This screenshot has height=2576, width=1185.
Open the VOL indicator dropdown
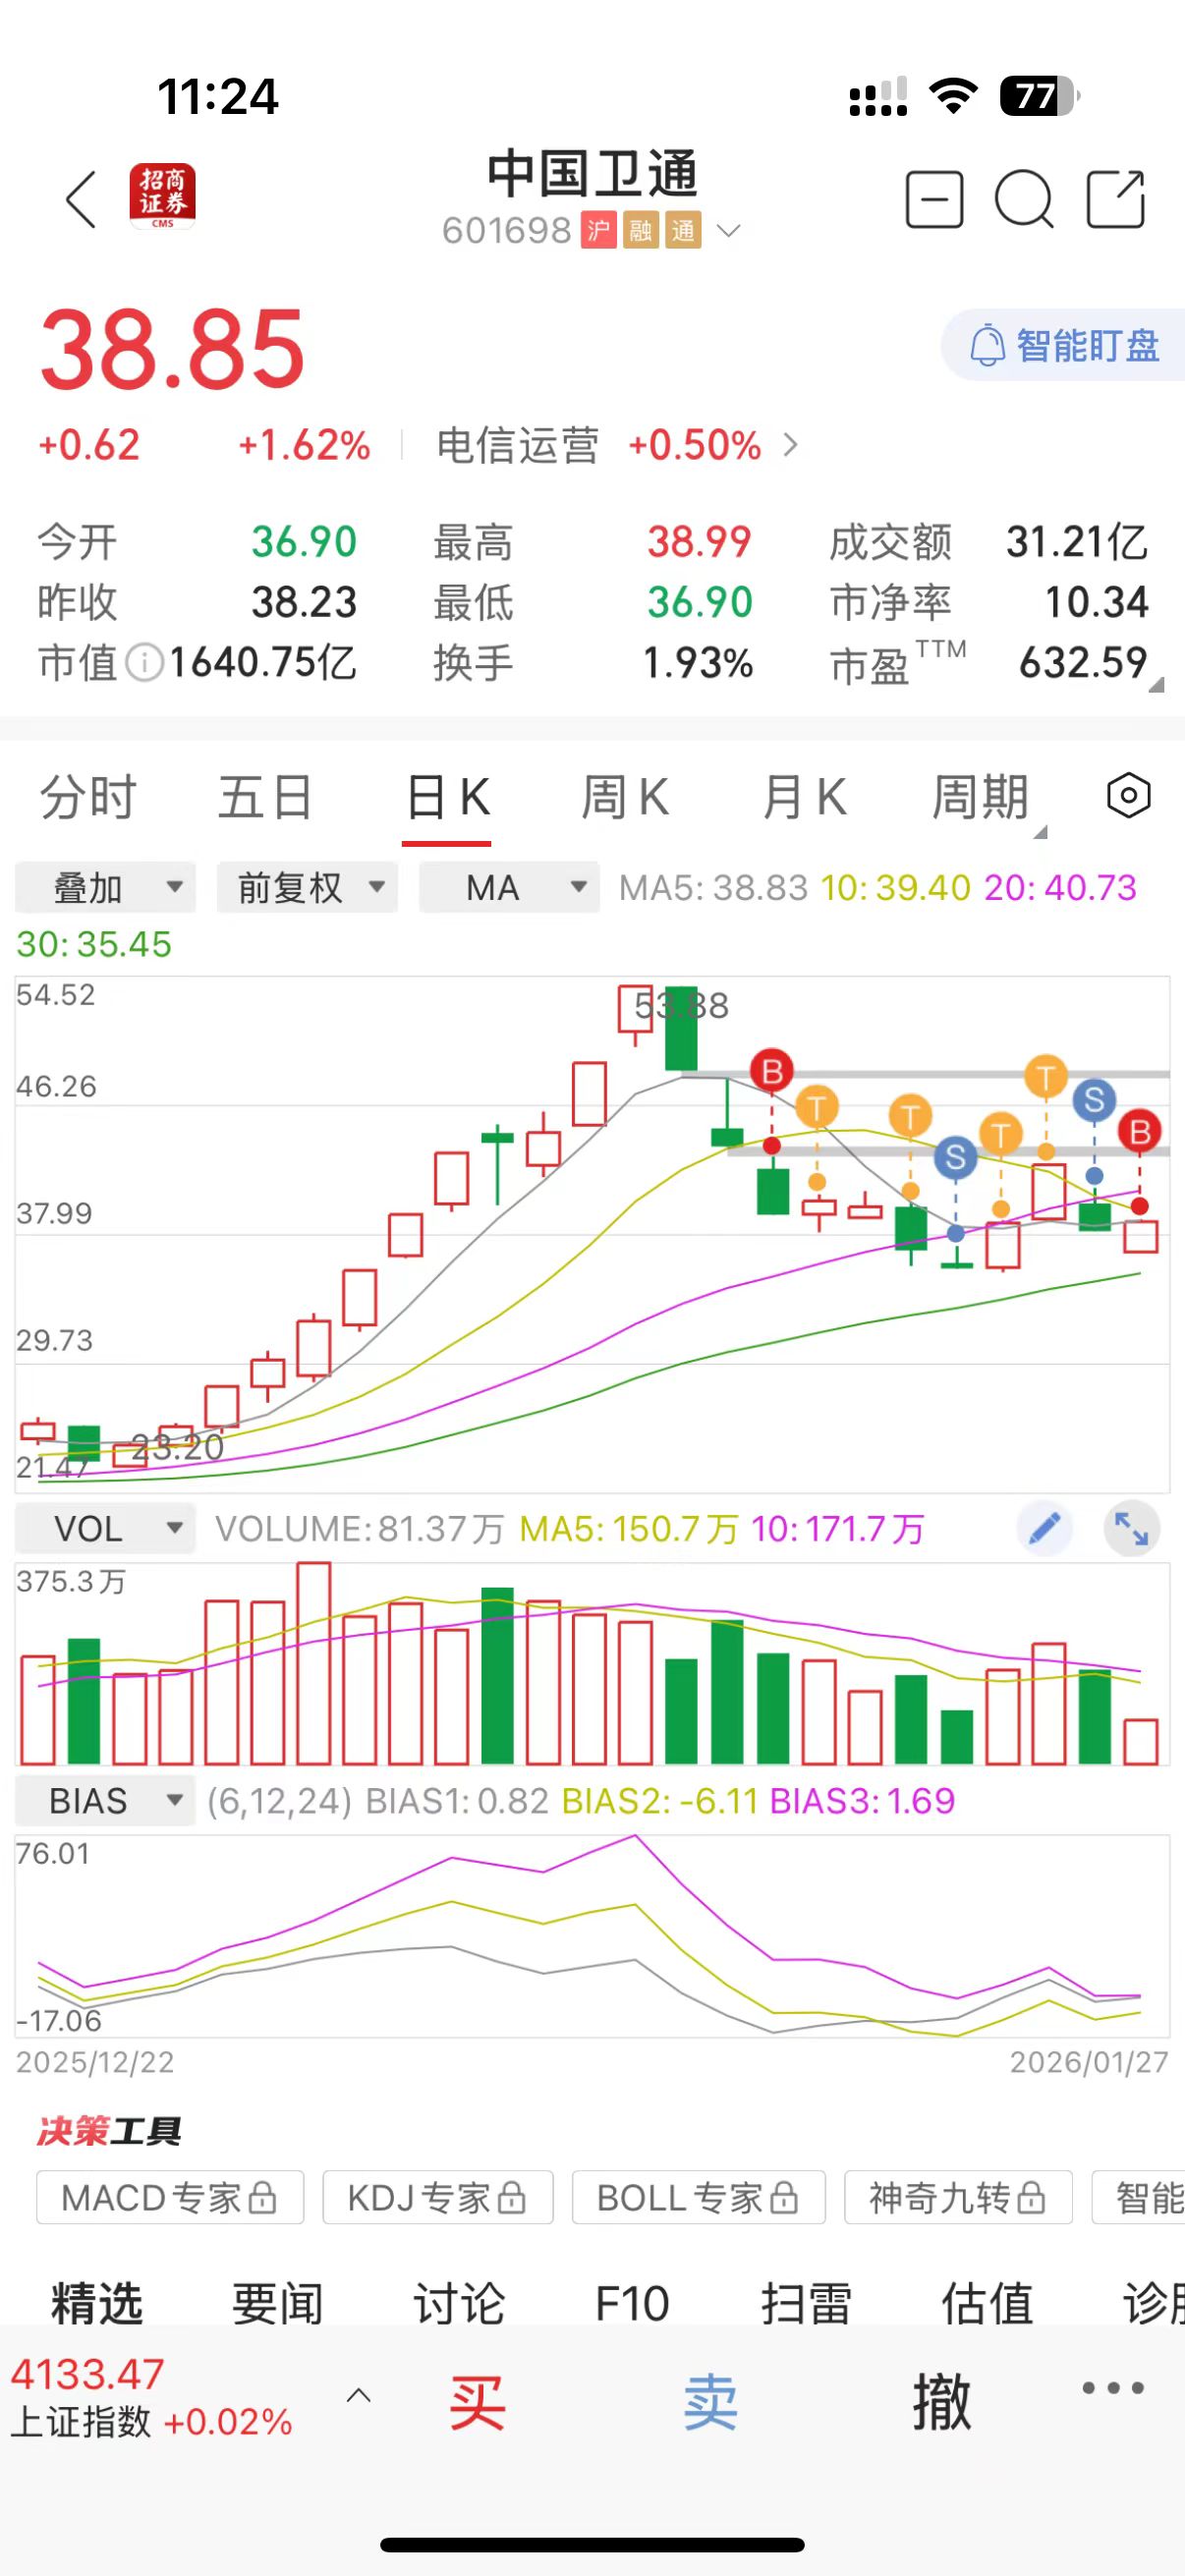click(x=105, y=1528)
